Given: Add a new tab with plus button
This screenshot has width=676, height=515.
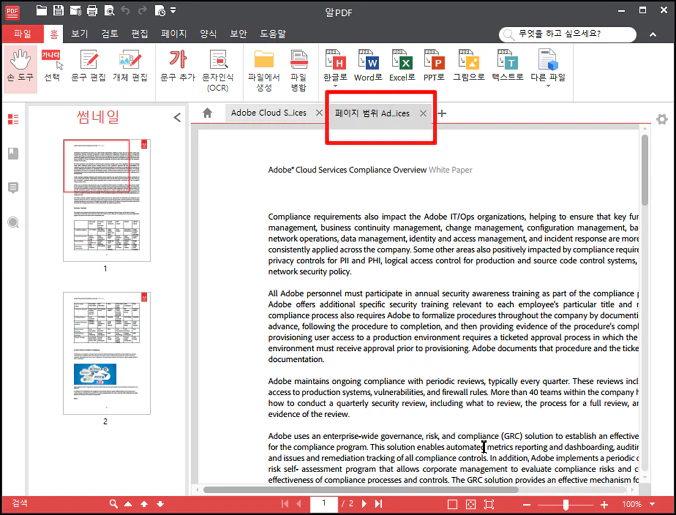Looking at the screenshot, I should pyautogui.click(x=442, y=113).
